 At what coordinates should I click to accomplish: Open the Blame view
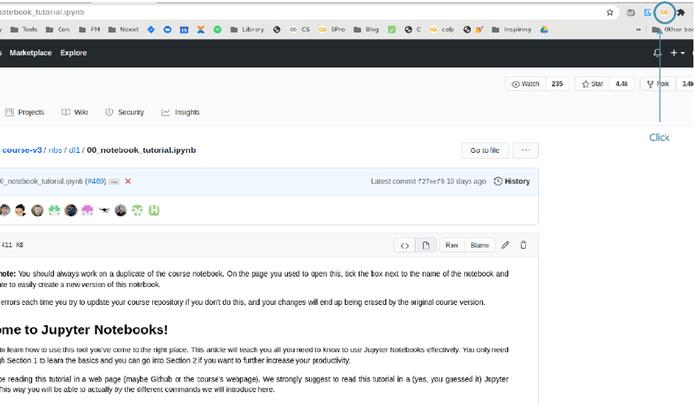tap(480, 246)
